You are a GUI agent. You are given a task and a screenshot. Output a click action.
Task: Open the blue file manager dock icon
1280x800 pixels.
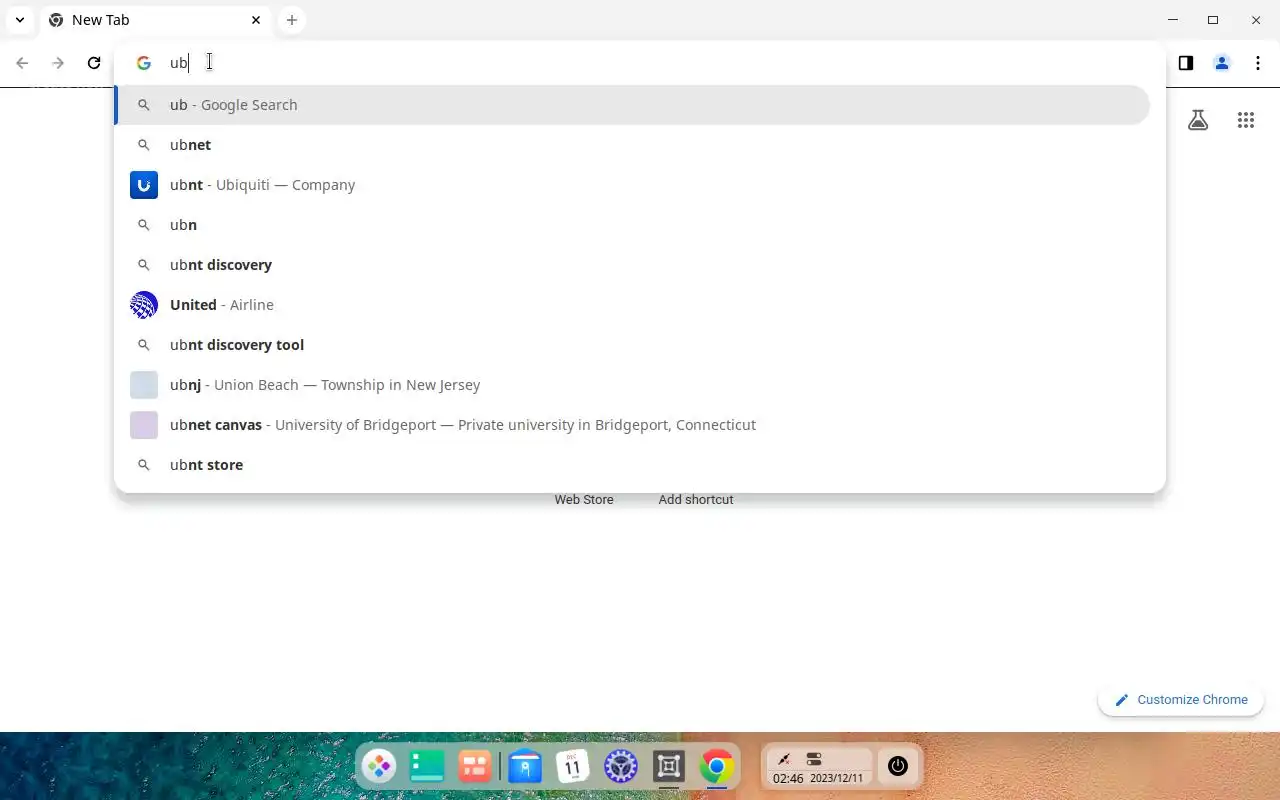[525, 767]
